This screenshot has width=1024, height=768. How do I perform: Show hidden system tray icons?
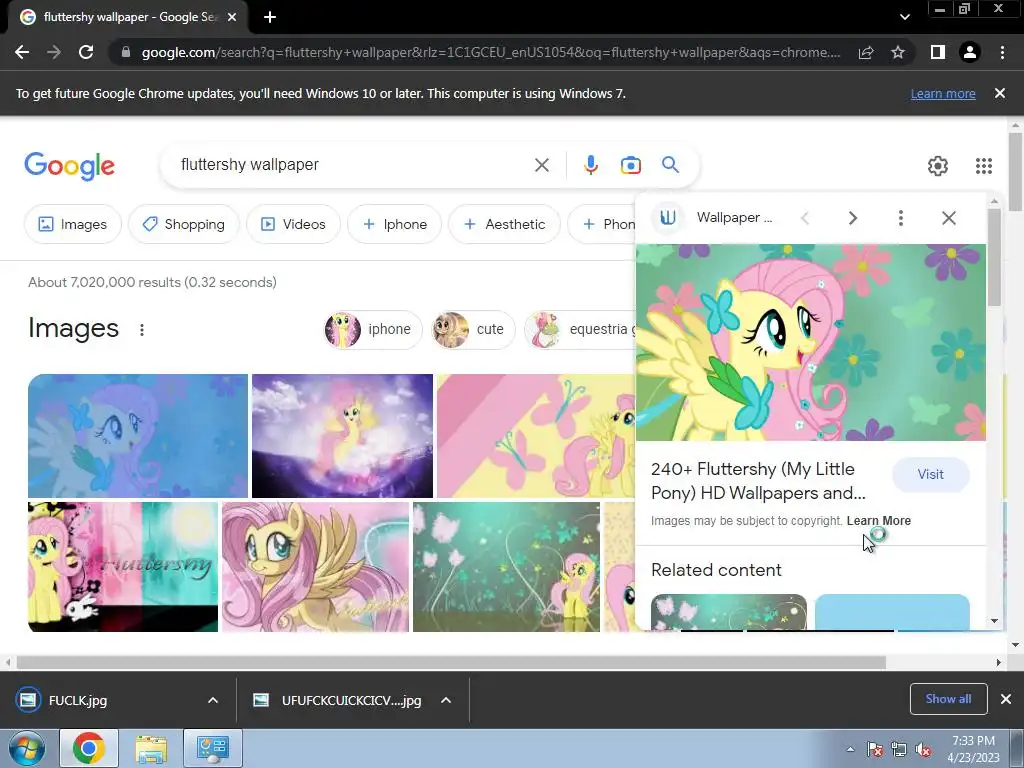[850, 749]
